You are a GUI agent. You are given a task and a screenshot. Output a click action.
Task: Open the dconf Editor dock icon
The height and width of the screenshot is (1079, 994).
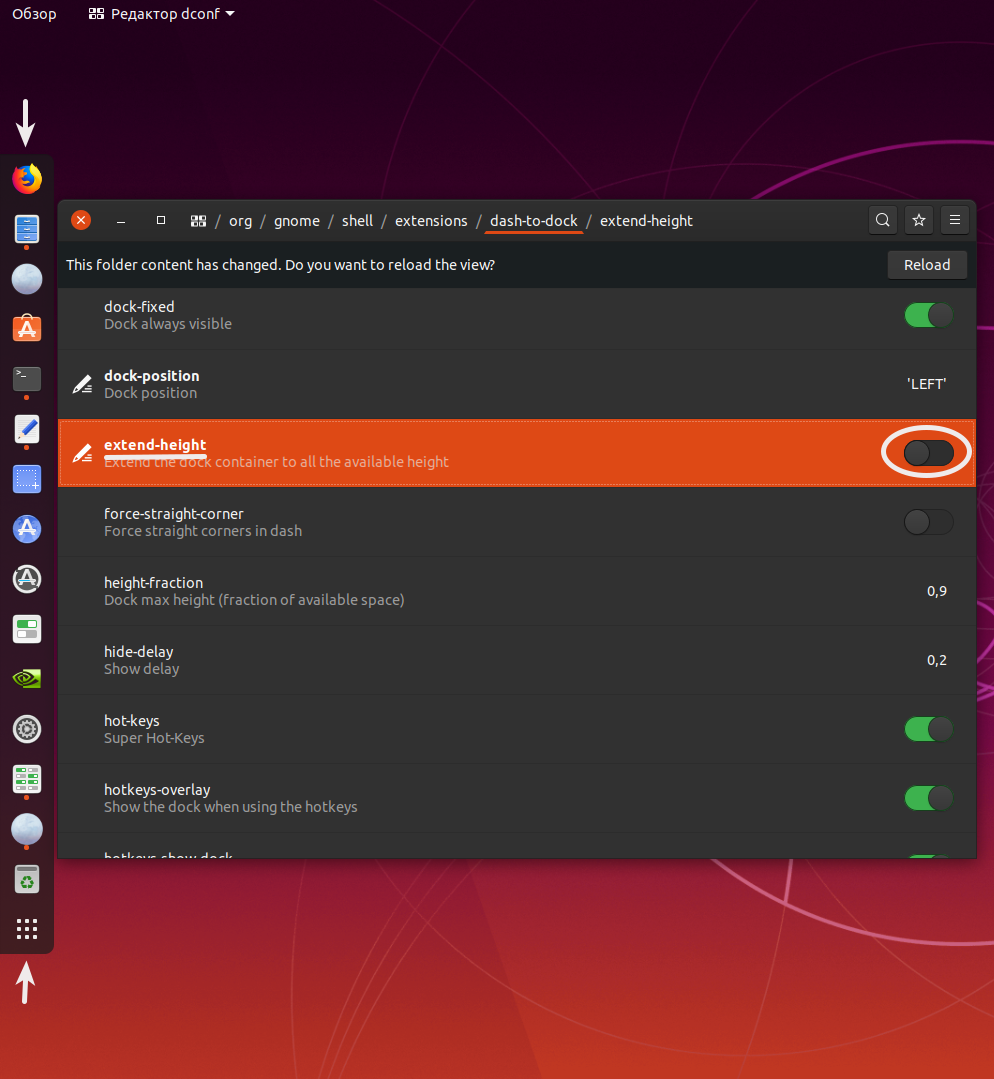point(27,779)
